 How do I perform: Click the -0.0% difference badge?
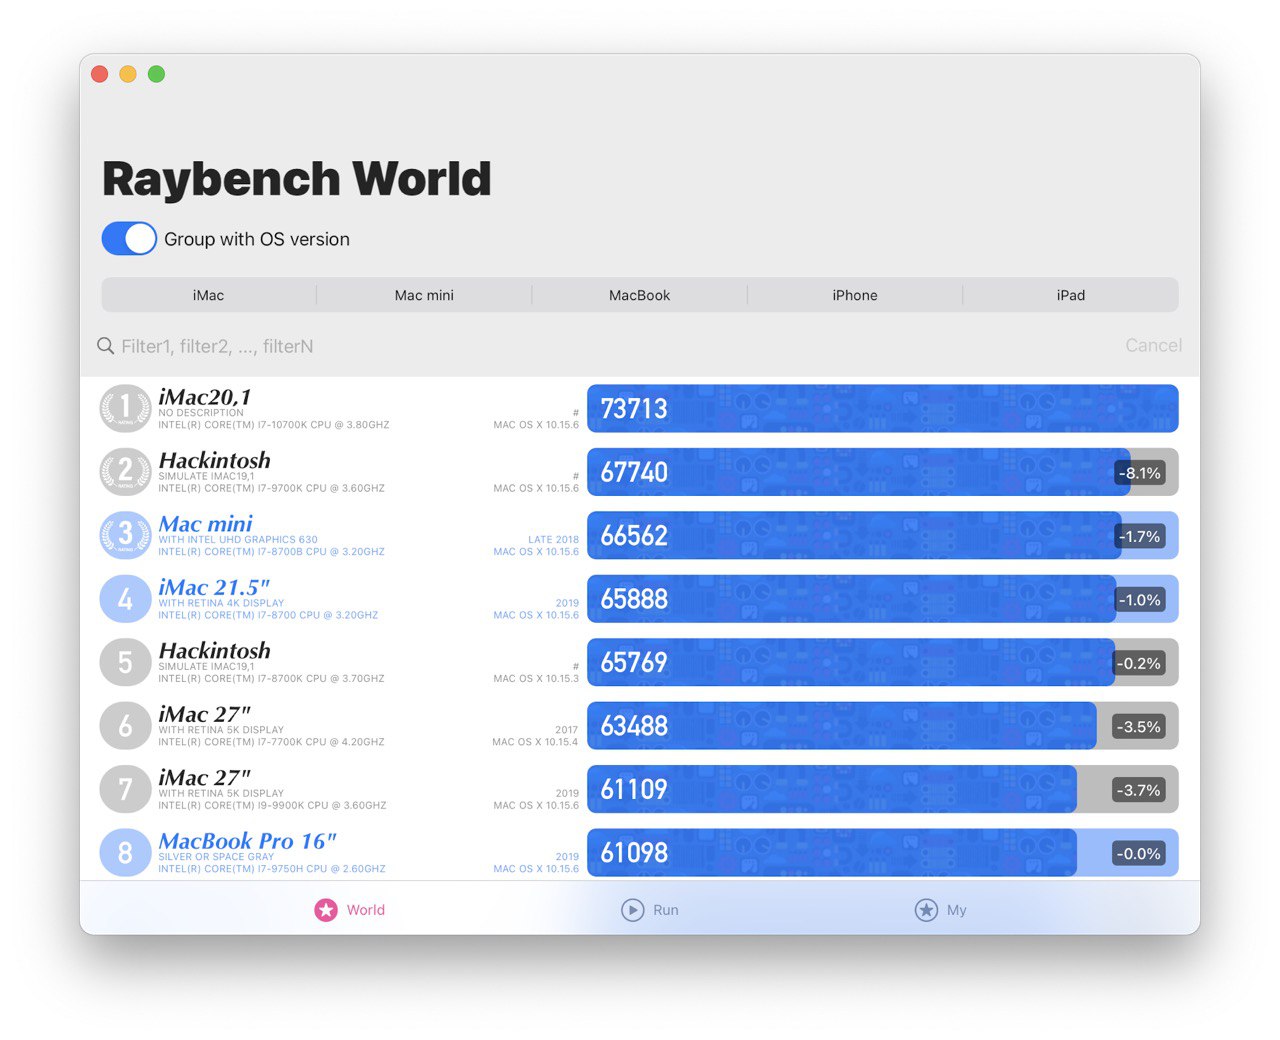1139,854
